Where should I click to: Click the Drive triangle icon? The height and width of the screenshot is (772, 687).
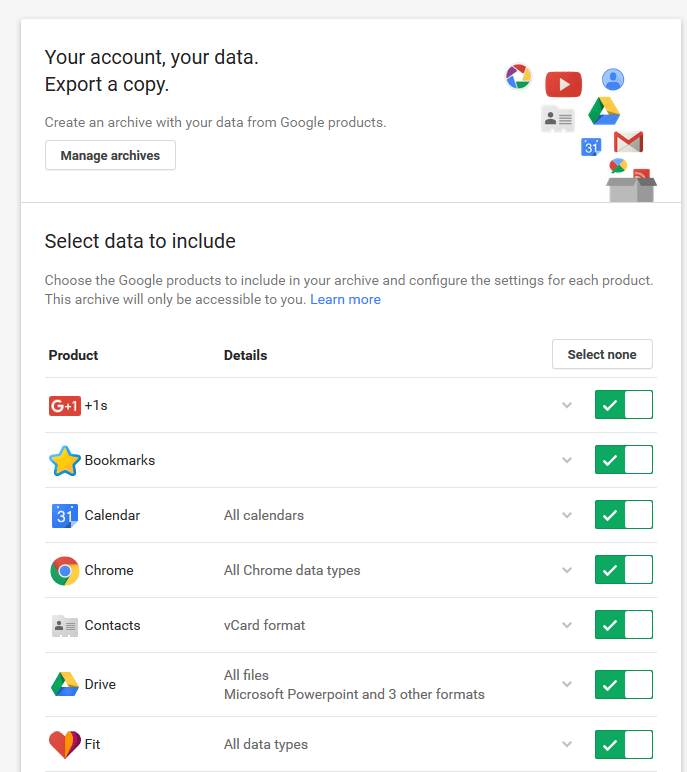click(x=64, y=685)
